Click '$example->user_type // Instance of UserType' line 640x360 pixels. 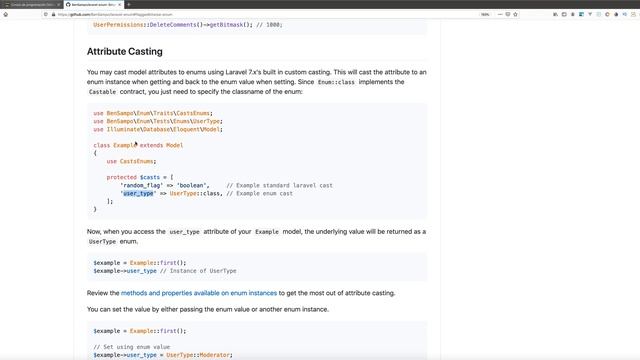click(165, 271)
